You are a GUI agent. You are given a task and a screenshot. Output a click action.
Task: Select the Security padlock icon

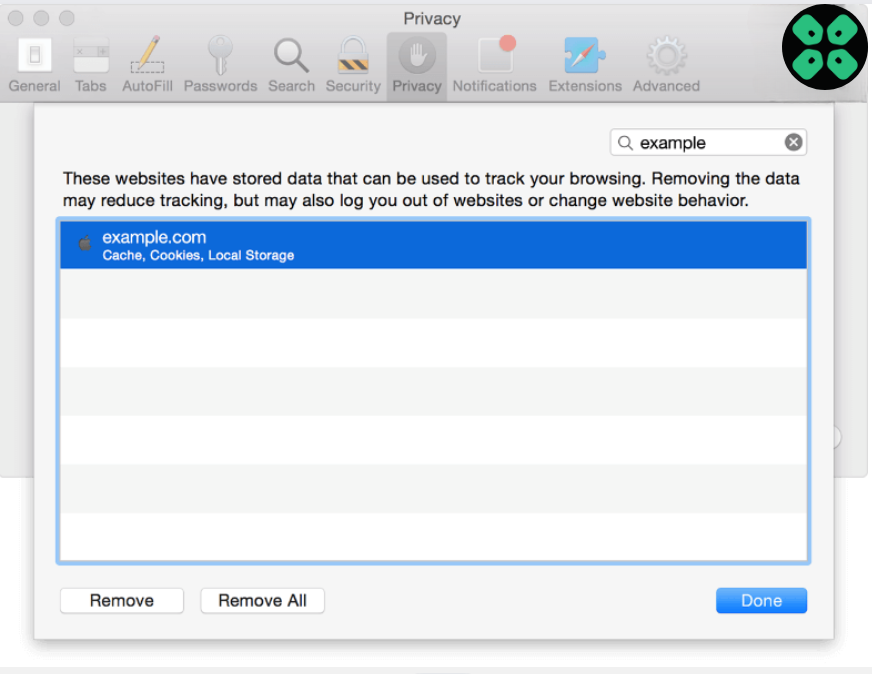[353, 56]
